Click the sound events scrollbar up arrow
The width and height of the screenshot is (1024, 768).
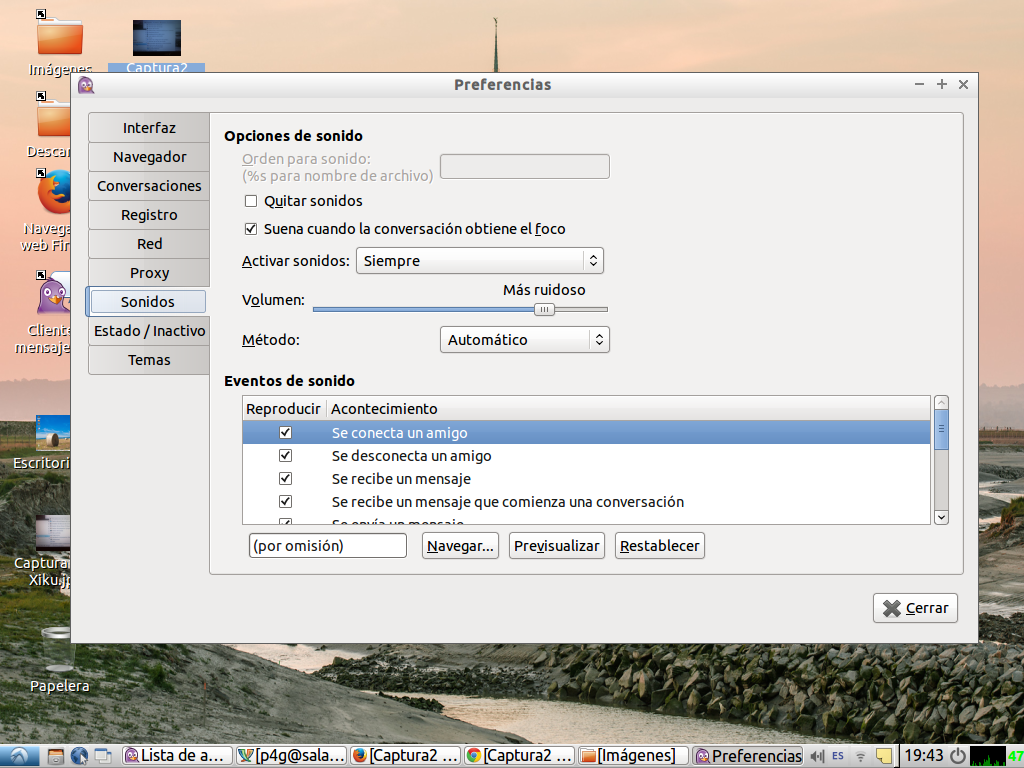coord(941,402)
